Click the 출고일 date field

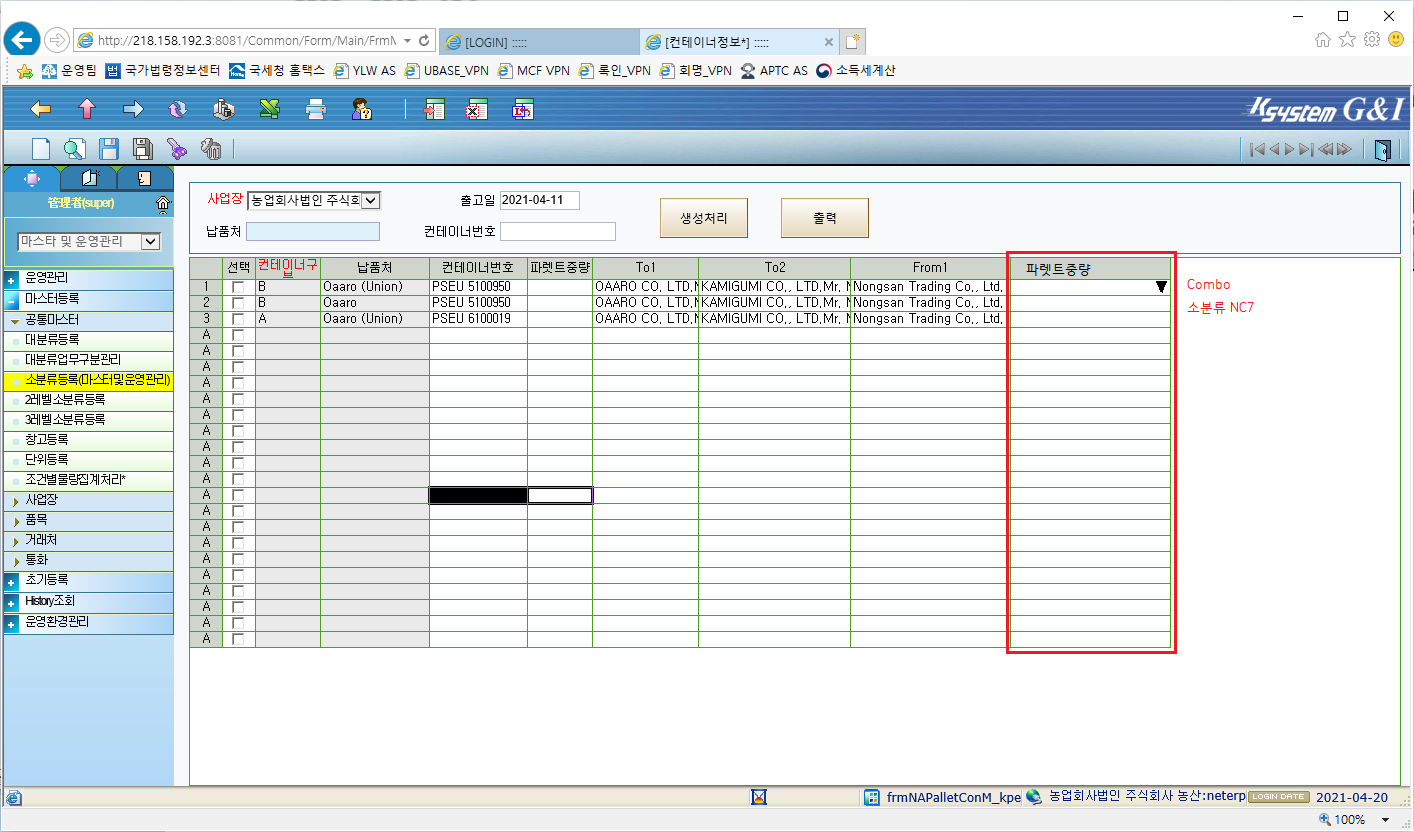pos(540,200)
